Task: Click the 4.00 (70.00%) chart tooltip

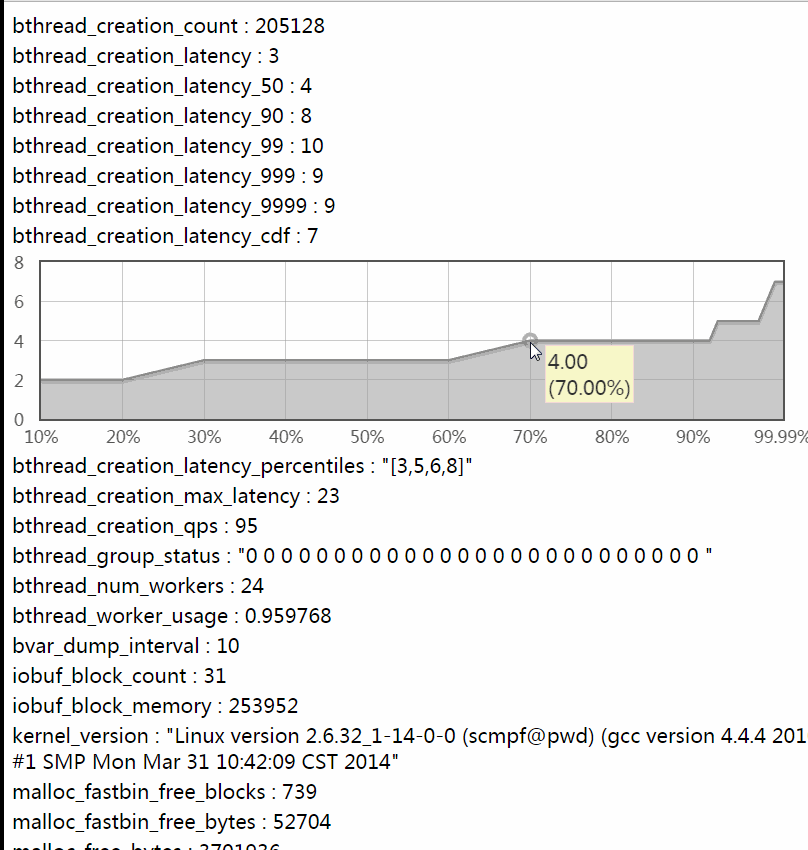Action: pos(589,374)
